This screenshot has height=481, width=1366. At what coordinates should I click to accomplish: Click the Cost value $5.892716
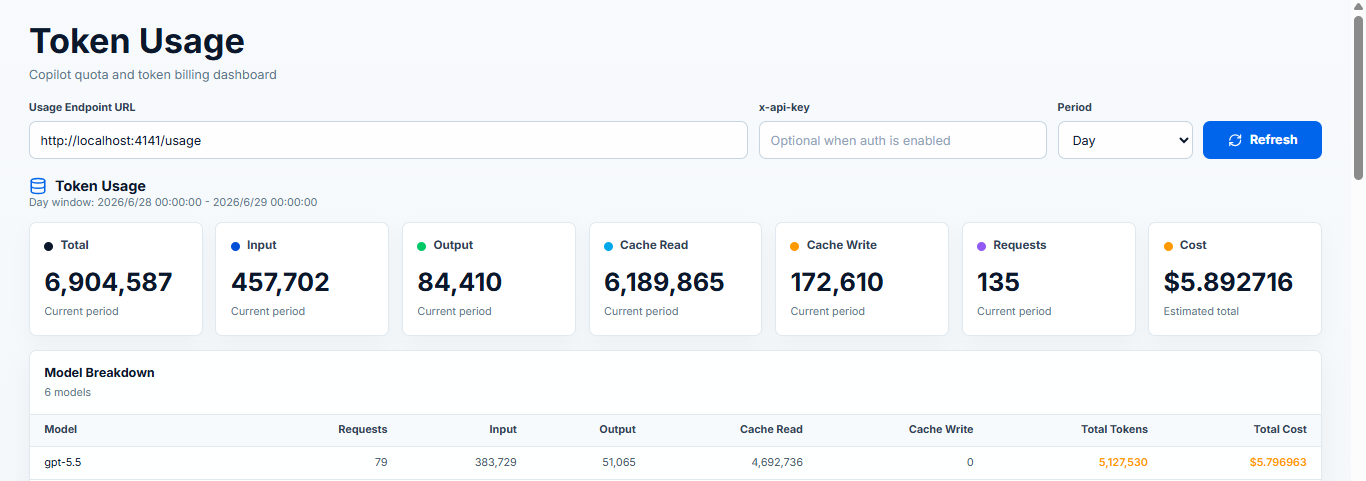tap(1229, 282)
